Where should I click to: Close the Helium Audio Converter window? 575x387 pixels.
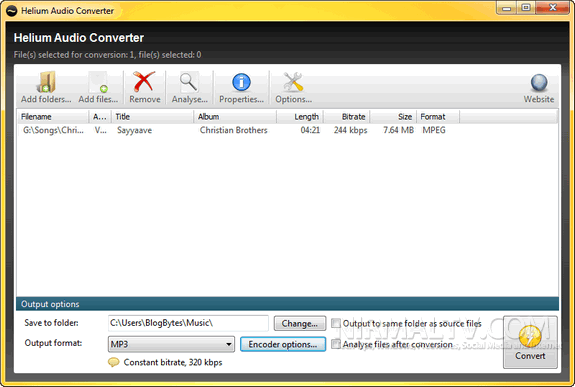(x=553, y=8)
